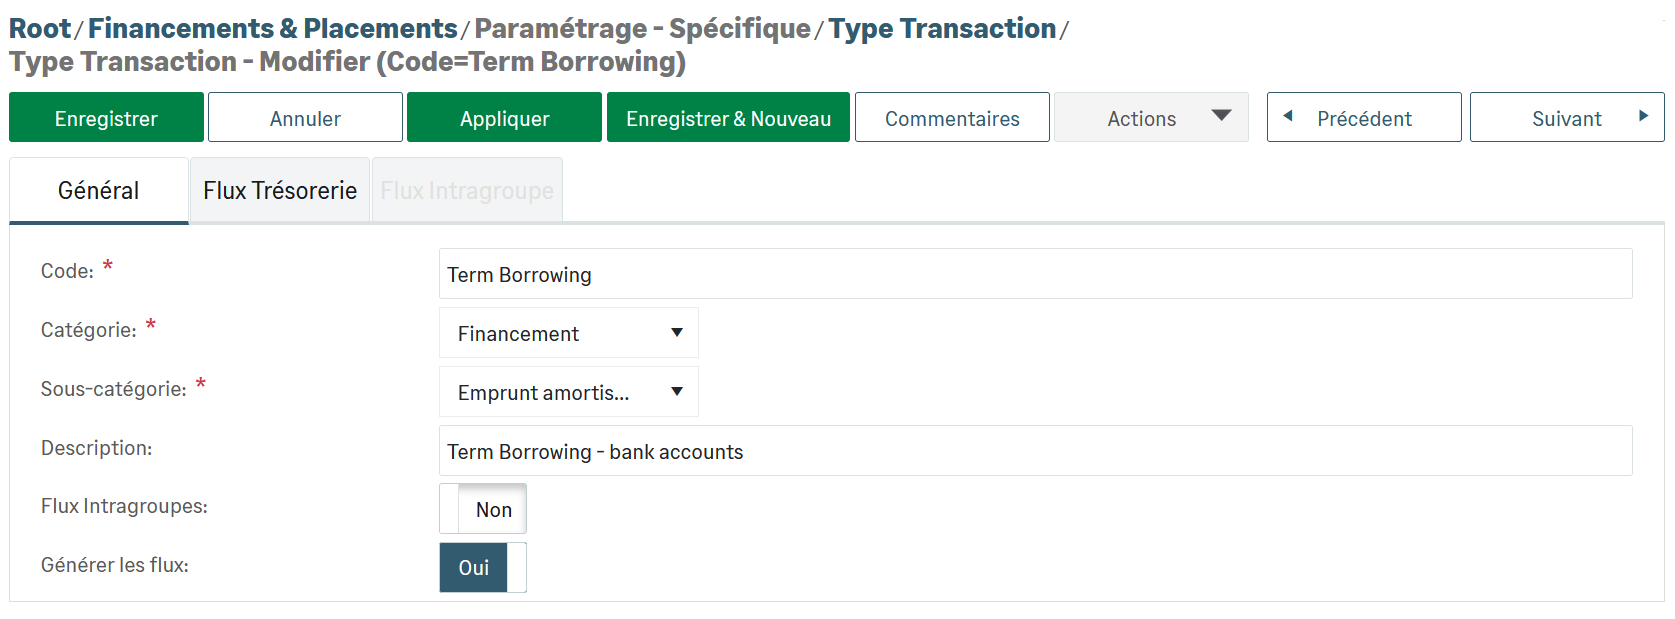Open the Actions dropdown menu

1151,118
